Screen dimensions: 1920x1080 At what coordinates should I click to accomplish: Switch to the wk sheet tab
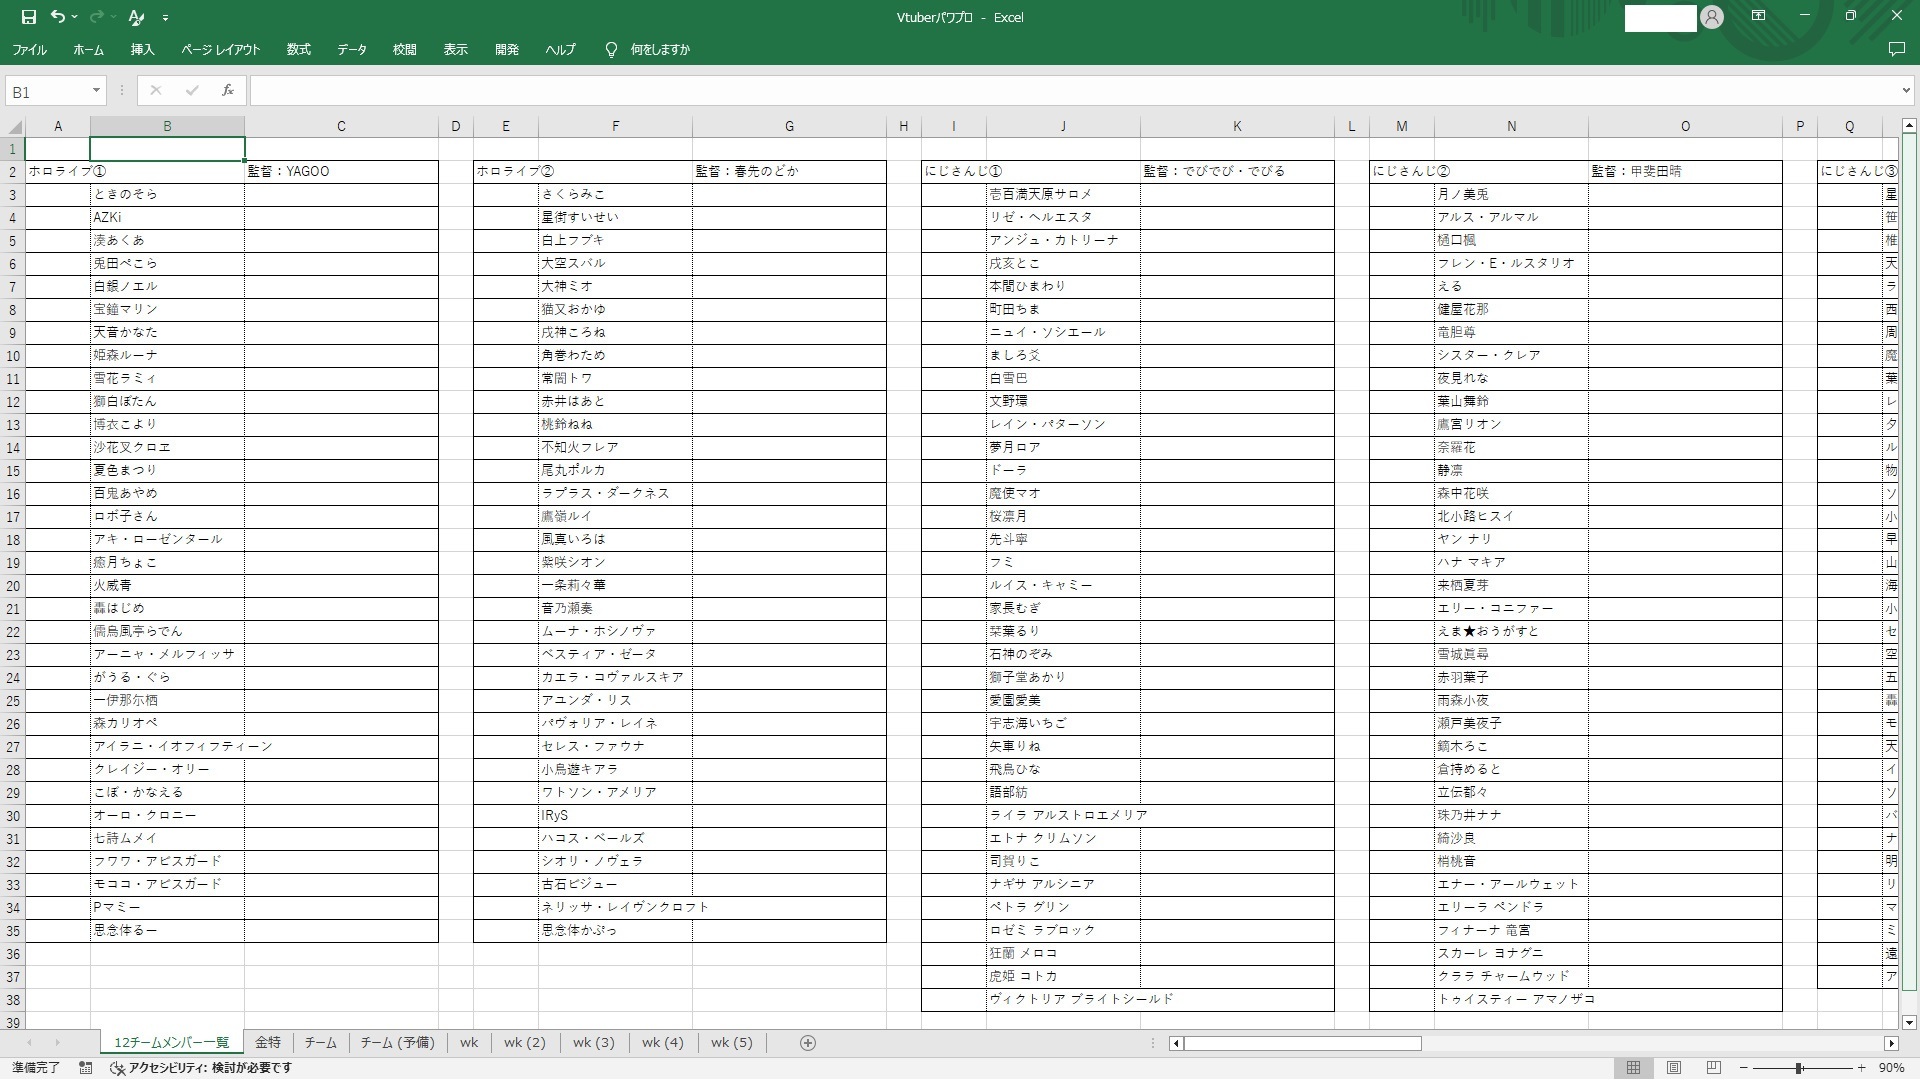tap(469, 1043)
